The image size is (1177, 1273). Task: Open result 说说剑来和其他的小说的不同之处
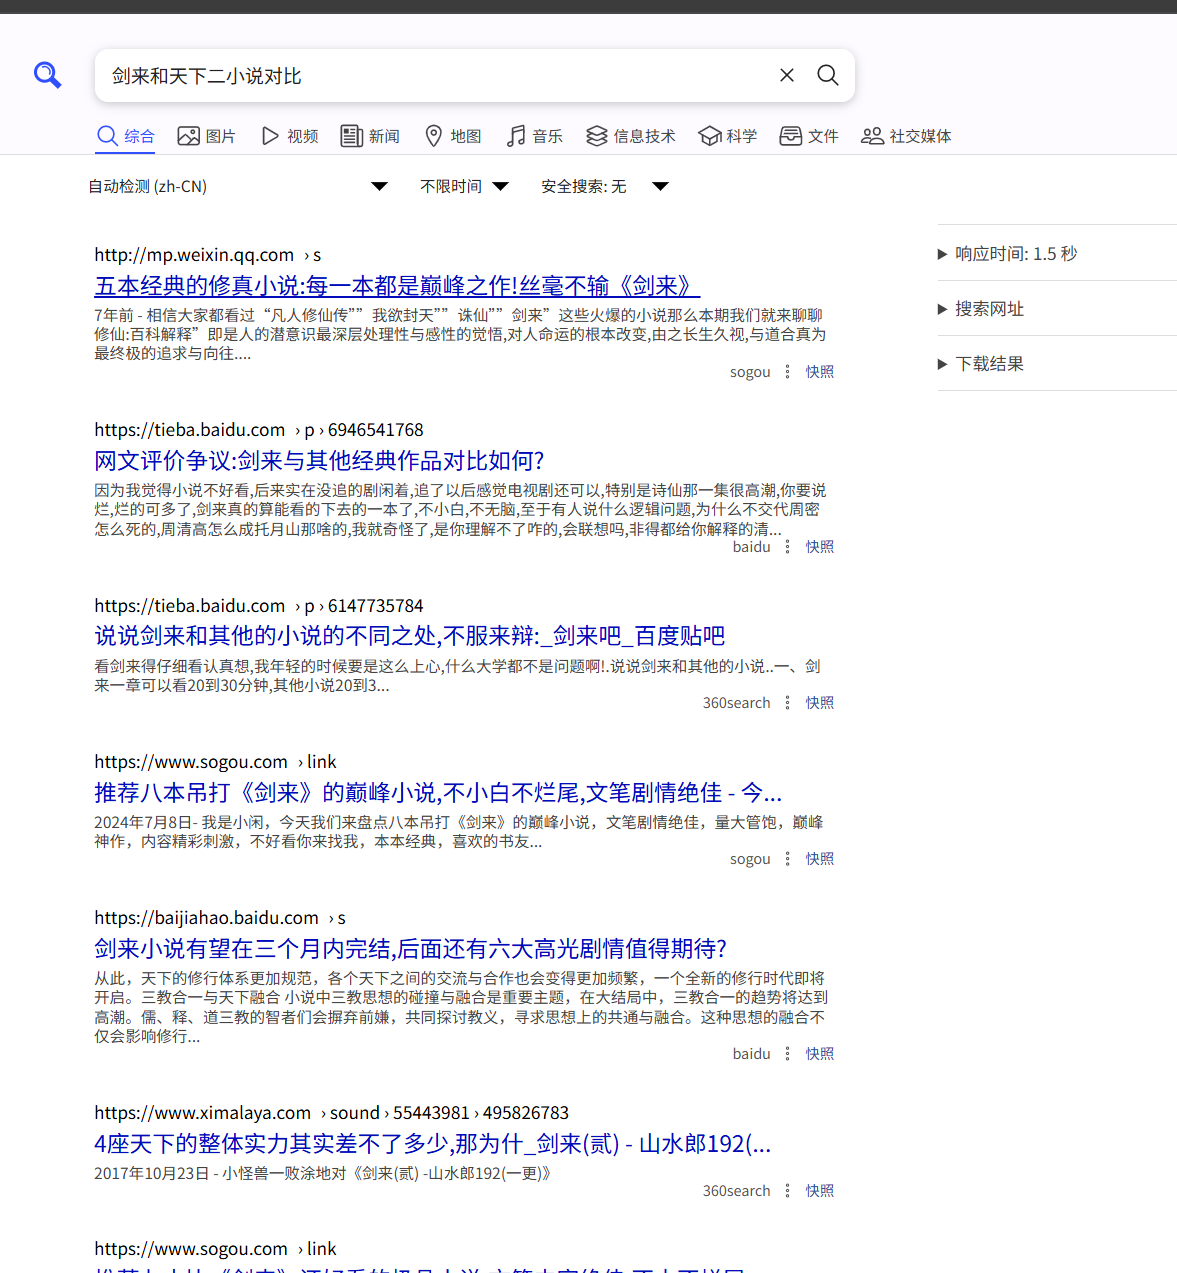tap(409, 636)
